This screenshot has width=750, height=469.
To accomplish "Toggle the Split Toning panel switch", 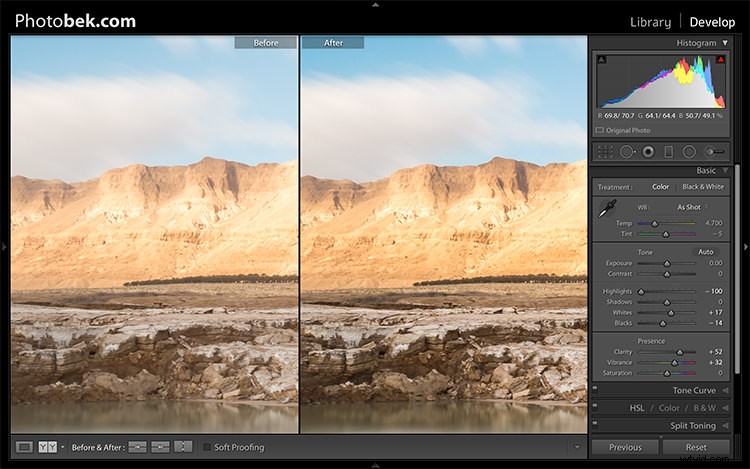I will 595,424.
